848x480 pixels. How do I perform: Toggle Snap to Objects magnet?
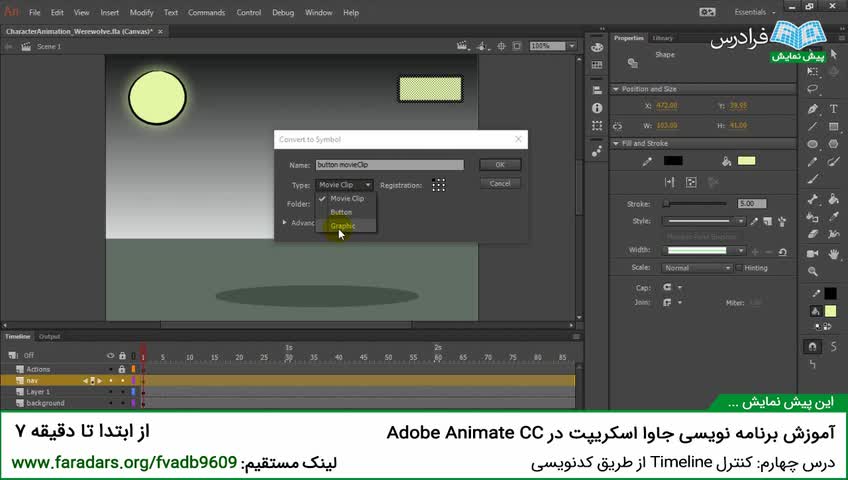tap(812, 346)
